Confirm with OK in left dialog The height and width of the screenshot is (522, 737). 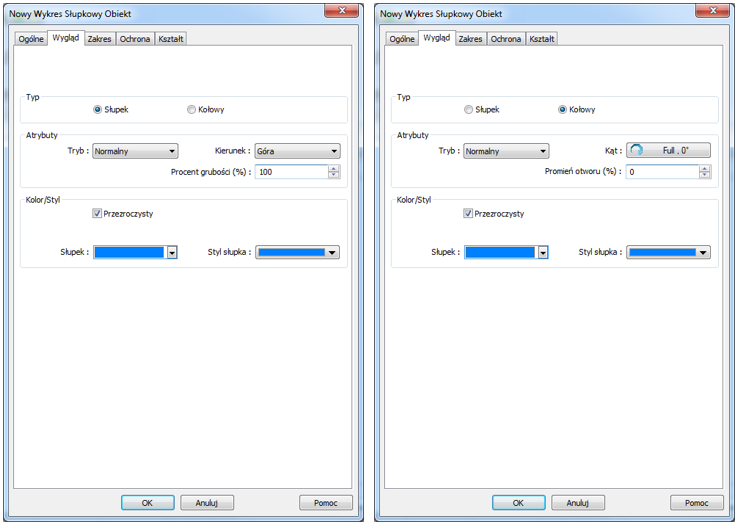(x=148, y=503)
